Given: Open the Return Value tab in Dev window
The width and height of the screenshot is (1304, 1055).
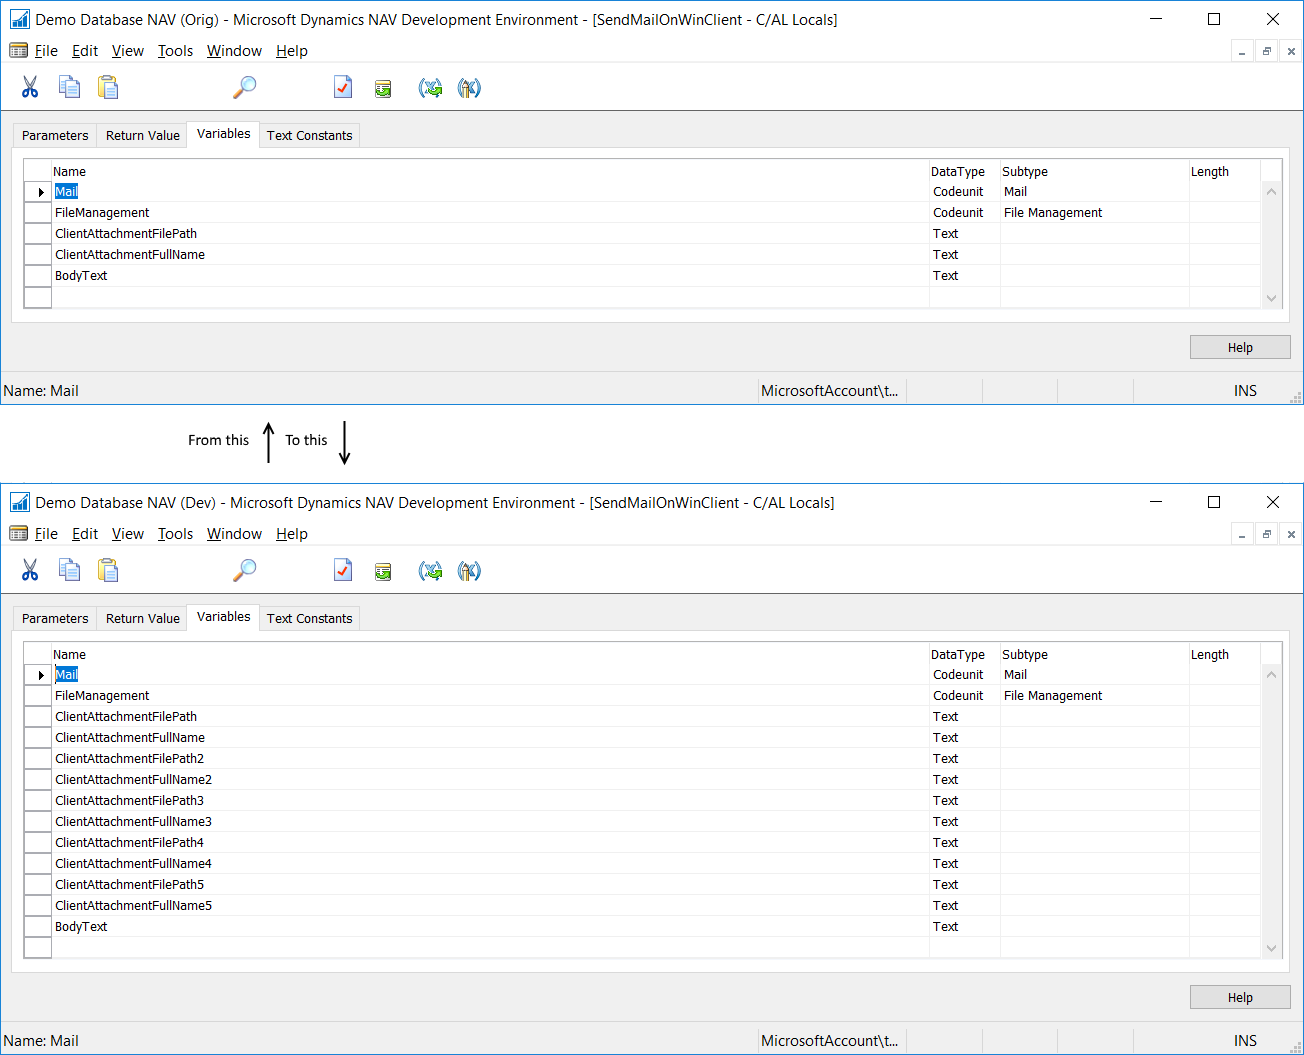Looking at the screenshot, I should tap(143, 619).
